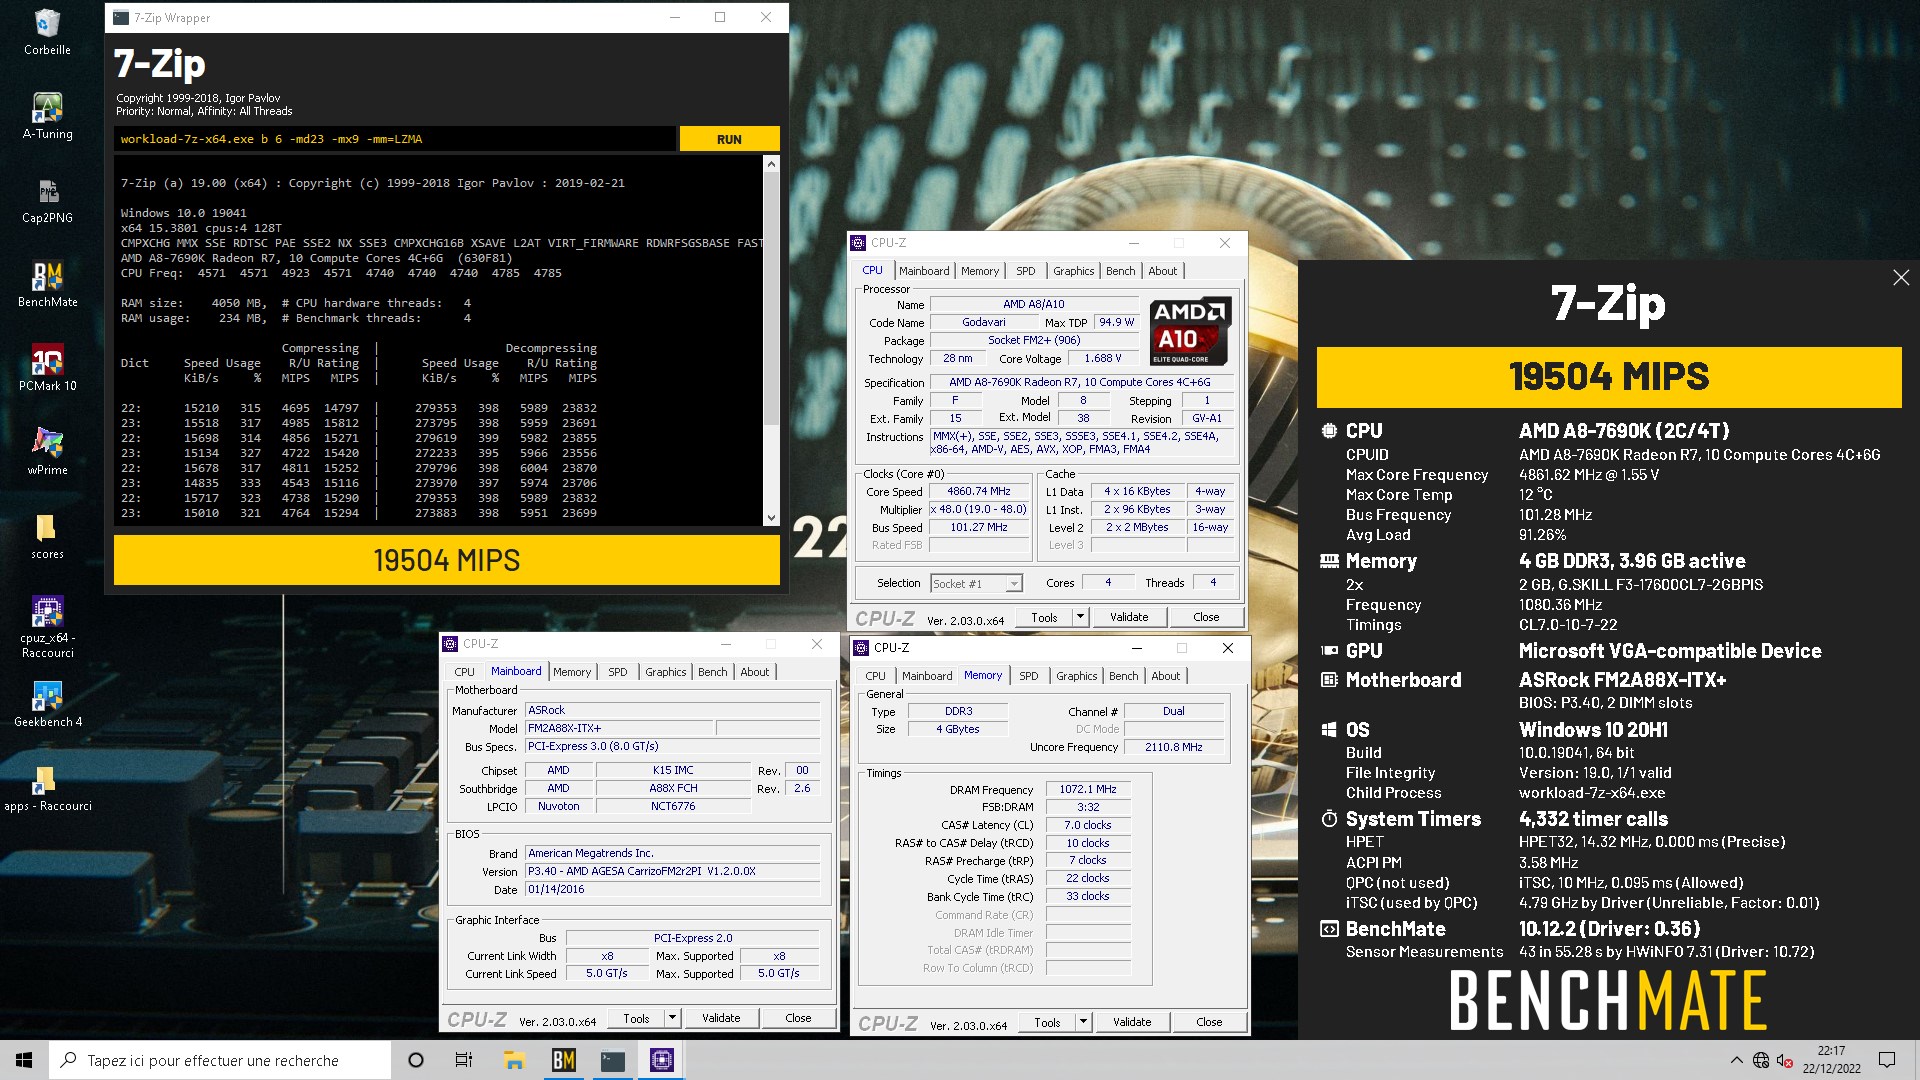This screenshot has height=1080, width=1920.
Task: Activate the 7-Zip Wrapper console taskbar icon
Action: coord(612,1060)
